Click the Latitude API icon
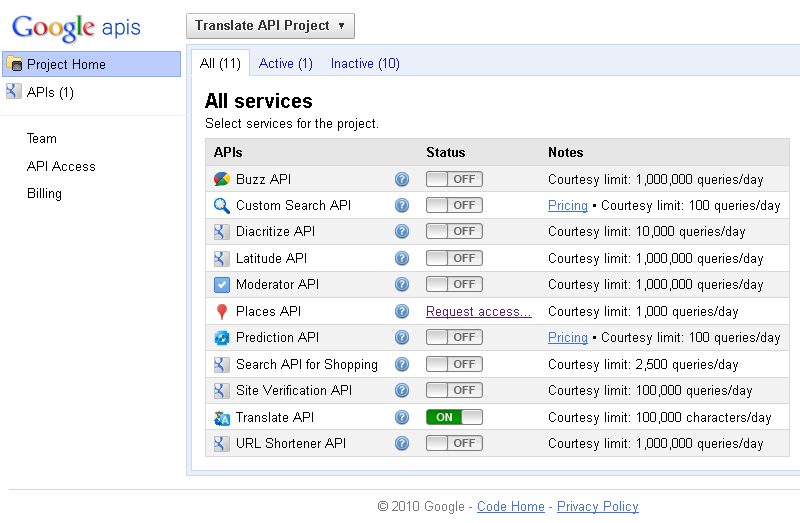The image size is (800, 523). [x=221, y=258]
